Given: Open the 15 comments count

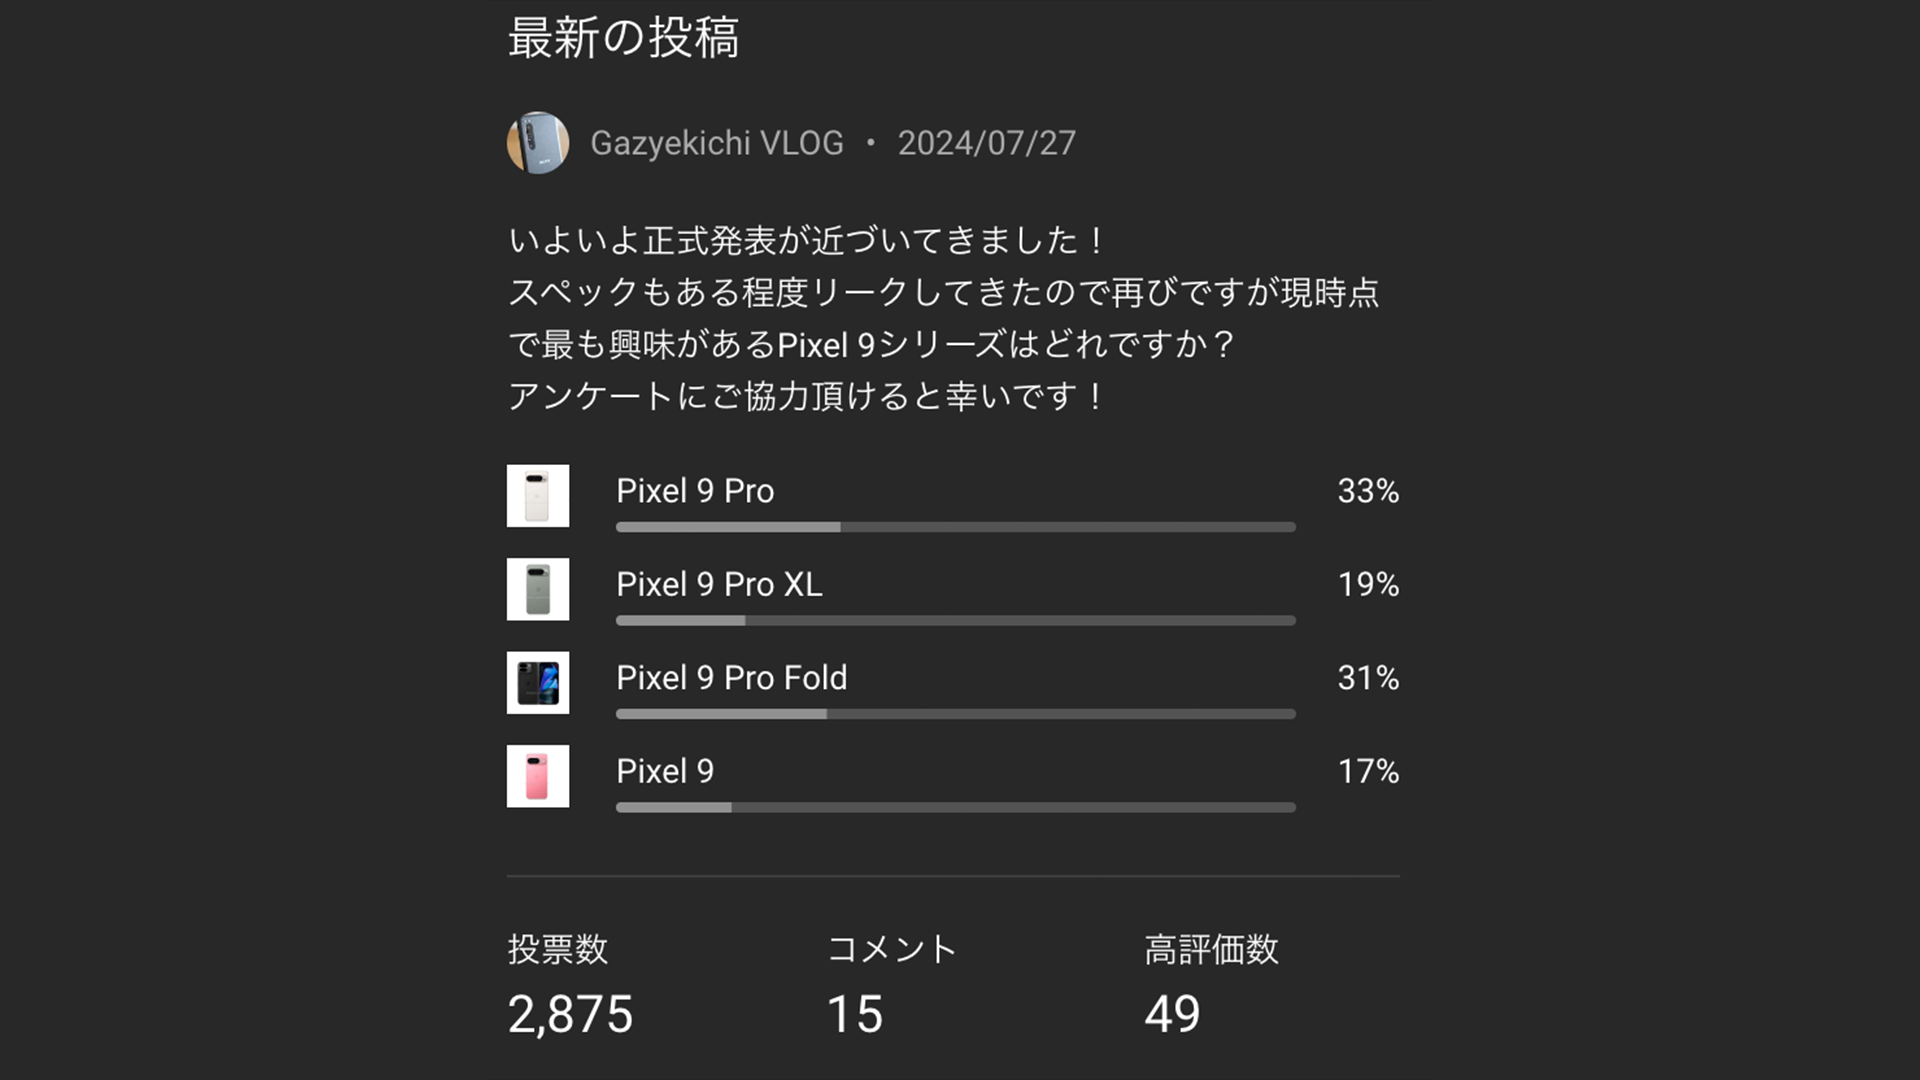Looking at the screenshot, I should click(855, 1014).
